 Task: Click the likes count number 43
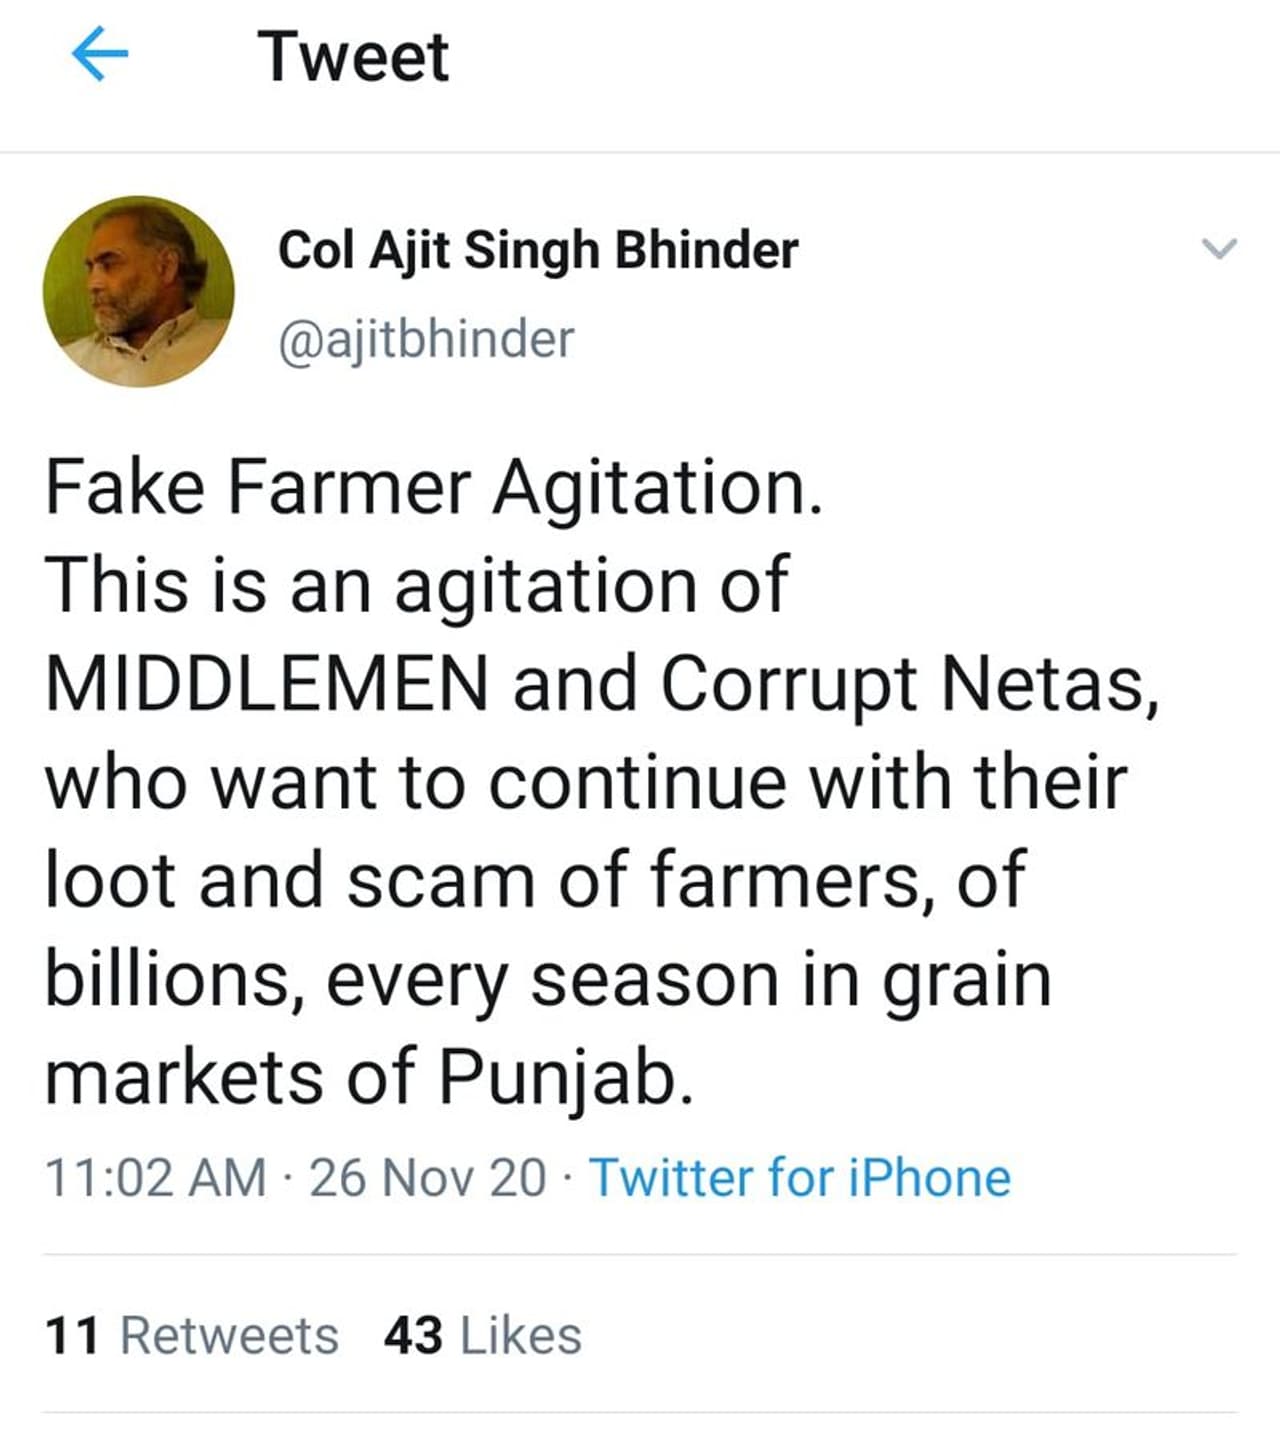(x=412, y=1336)
